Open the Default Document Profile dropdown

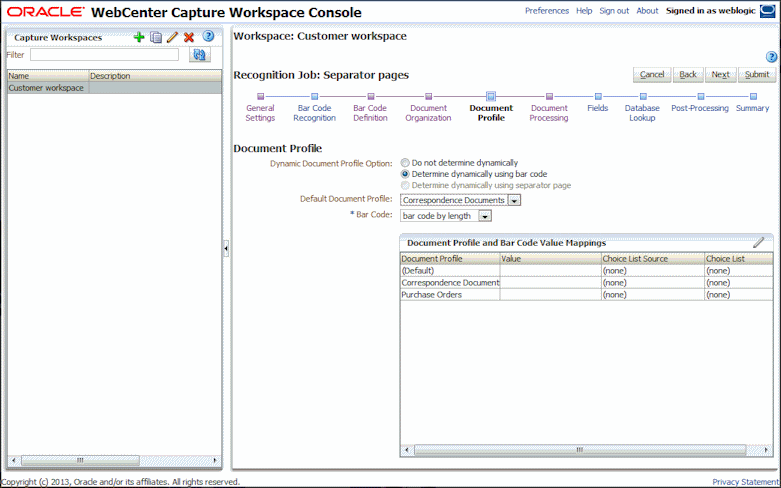(x=514, y=200)
